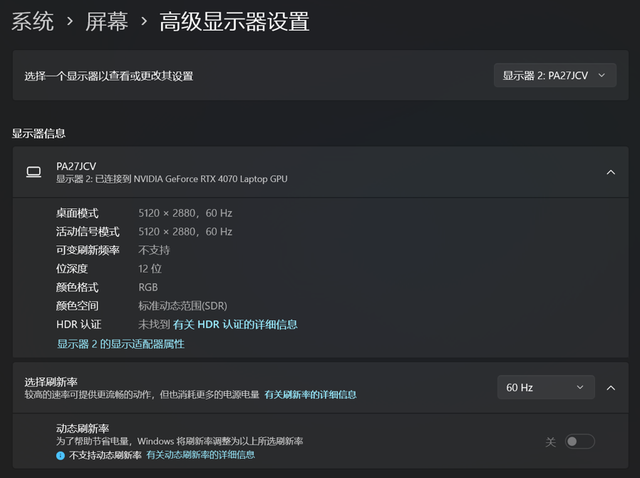
Task: Click the monitor icon beside PA27JCV
Action: point(33,172)
